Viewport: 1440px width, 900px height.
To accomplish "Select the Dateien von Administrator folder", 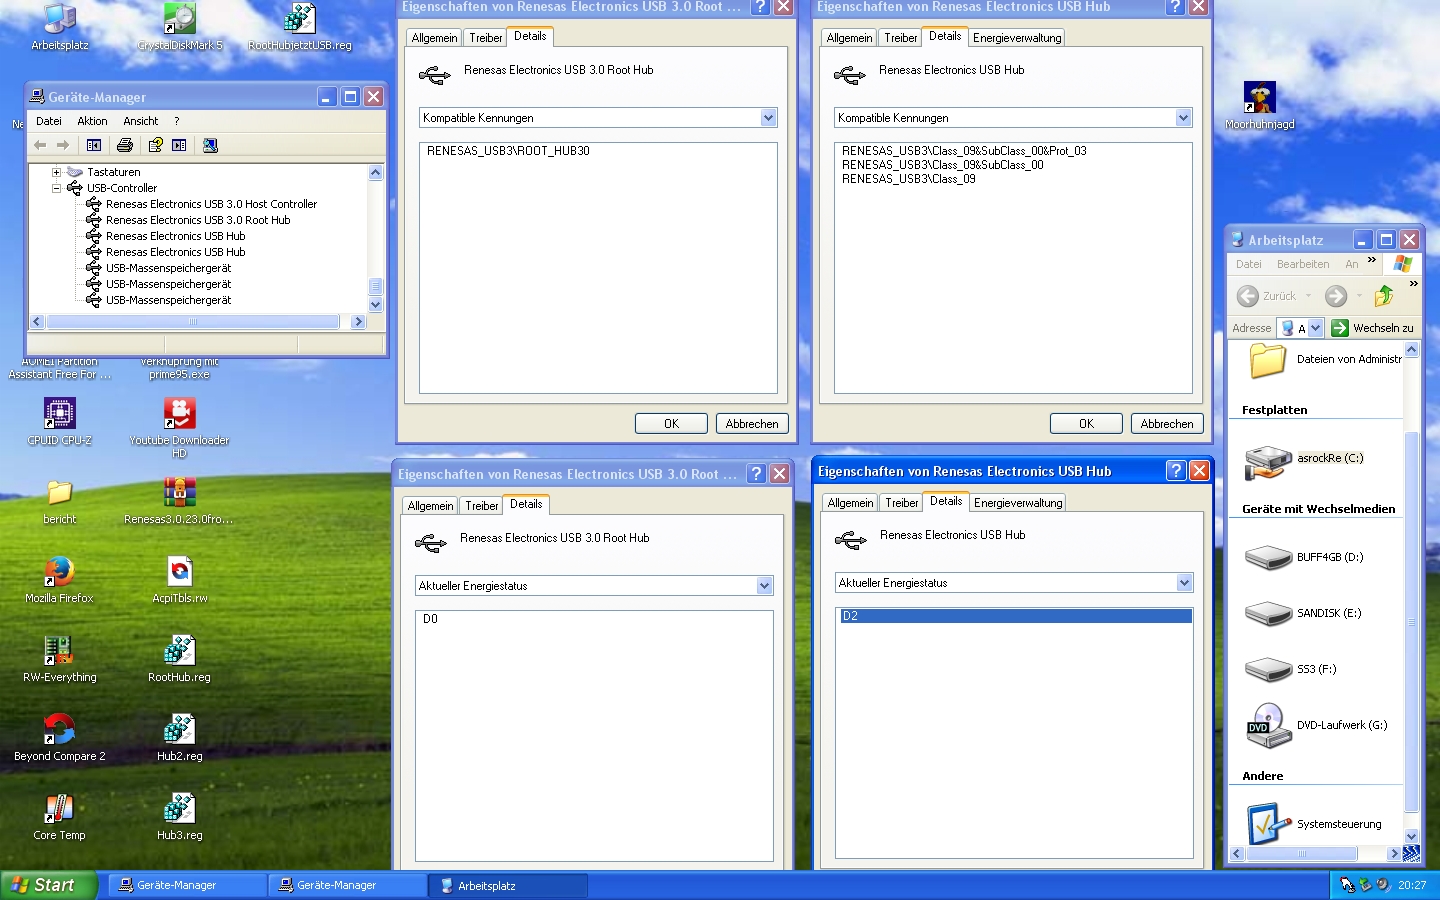I will coord(1325,360).
